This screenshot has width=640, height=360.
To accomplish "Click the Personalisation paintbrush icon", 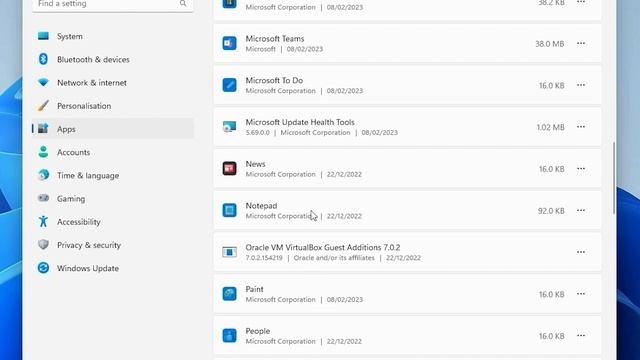I will point(43,105).
